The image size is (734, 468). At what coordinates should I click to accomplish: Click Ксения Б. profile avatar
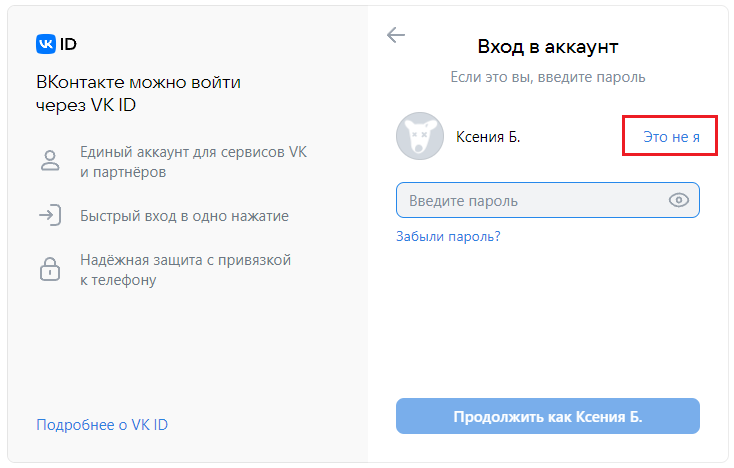coord(419,136)
